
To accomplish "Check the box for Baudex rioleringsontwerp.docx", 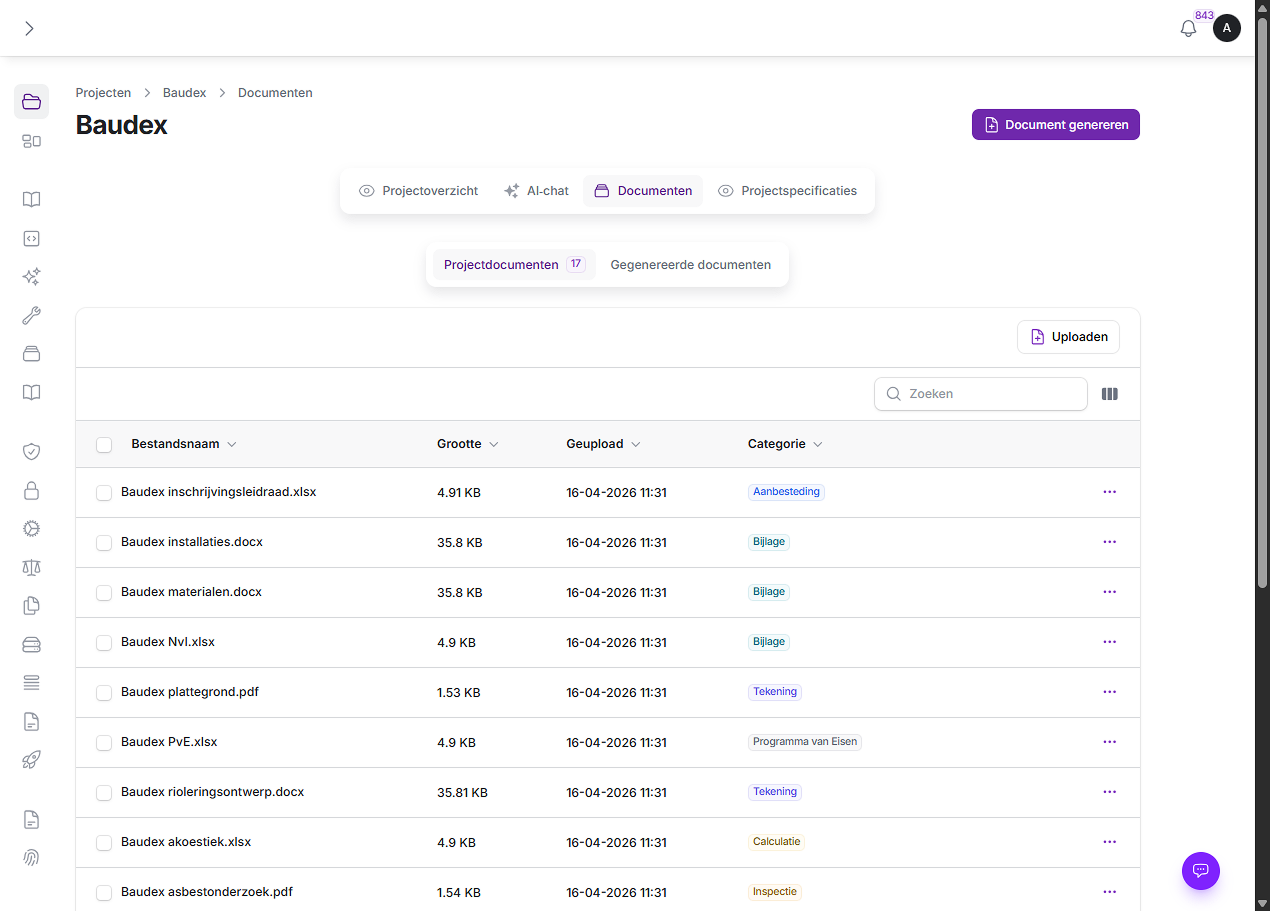I will click(104, 793).
